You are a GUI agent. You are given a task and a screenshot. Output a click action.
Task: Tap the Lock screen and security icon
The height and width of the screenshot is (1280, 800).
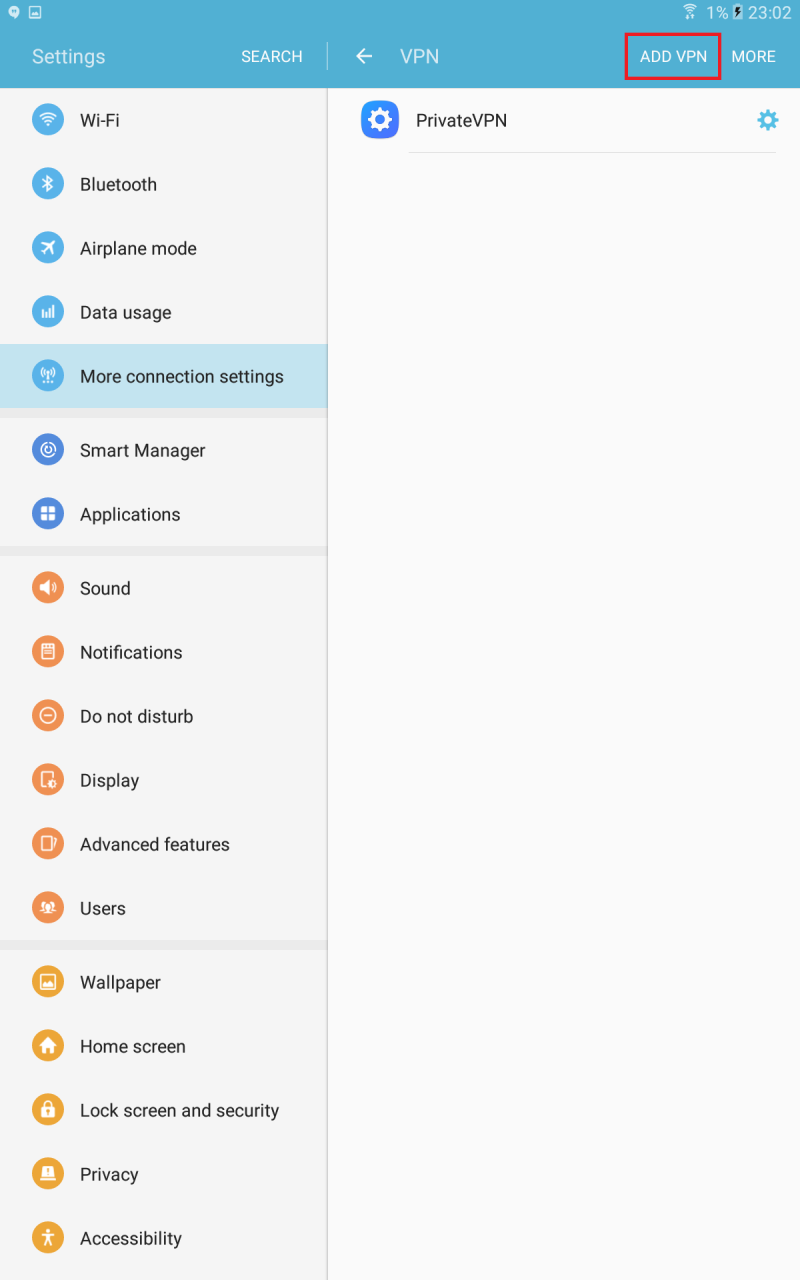(x=48, y=1110)
